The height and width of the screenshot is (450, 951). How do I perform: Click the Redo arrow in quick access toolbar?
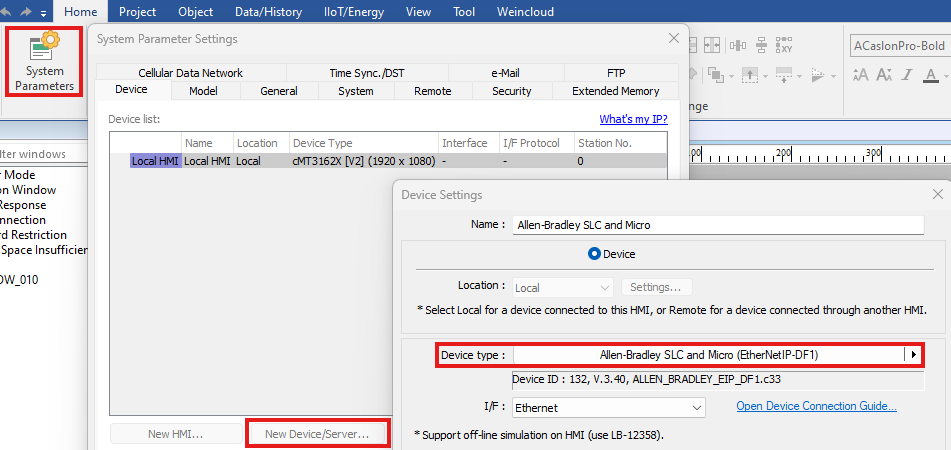[25, 12]
